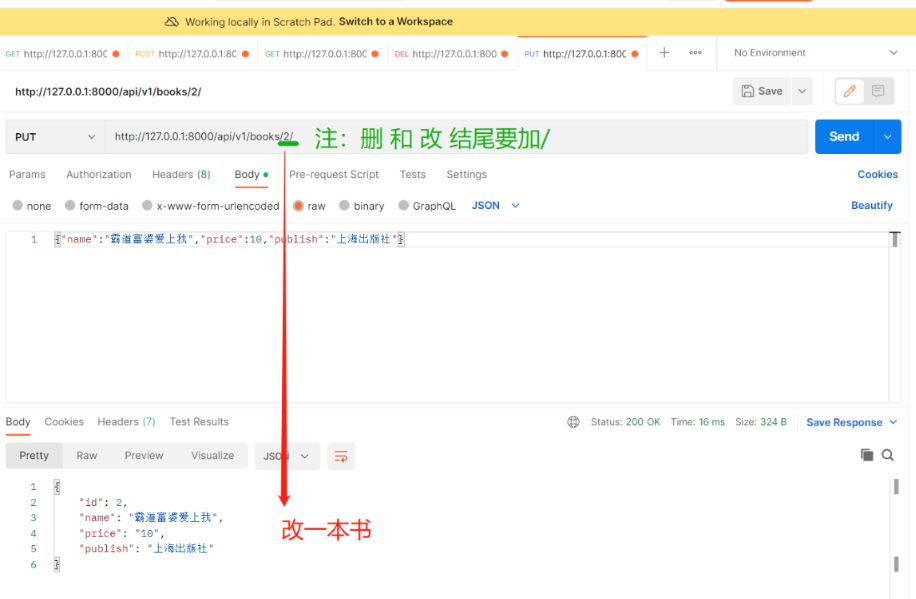This screenshot has width=916, height=599.
Task: Open the request Settings tab
Action: 466,174
